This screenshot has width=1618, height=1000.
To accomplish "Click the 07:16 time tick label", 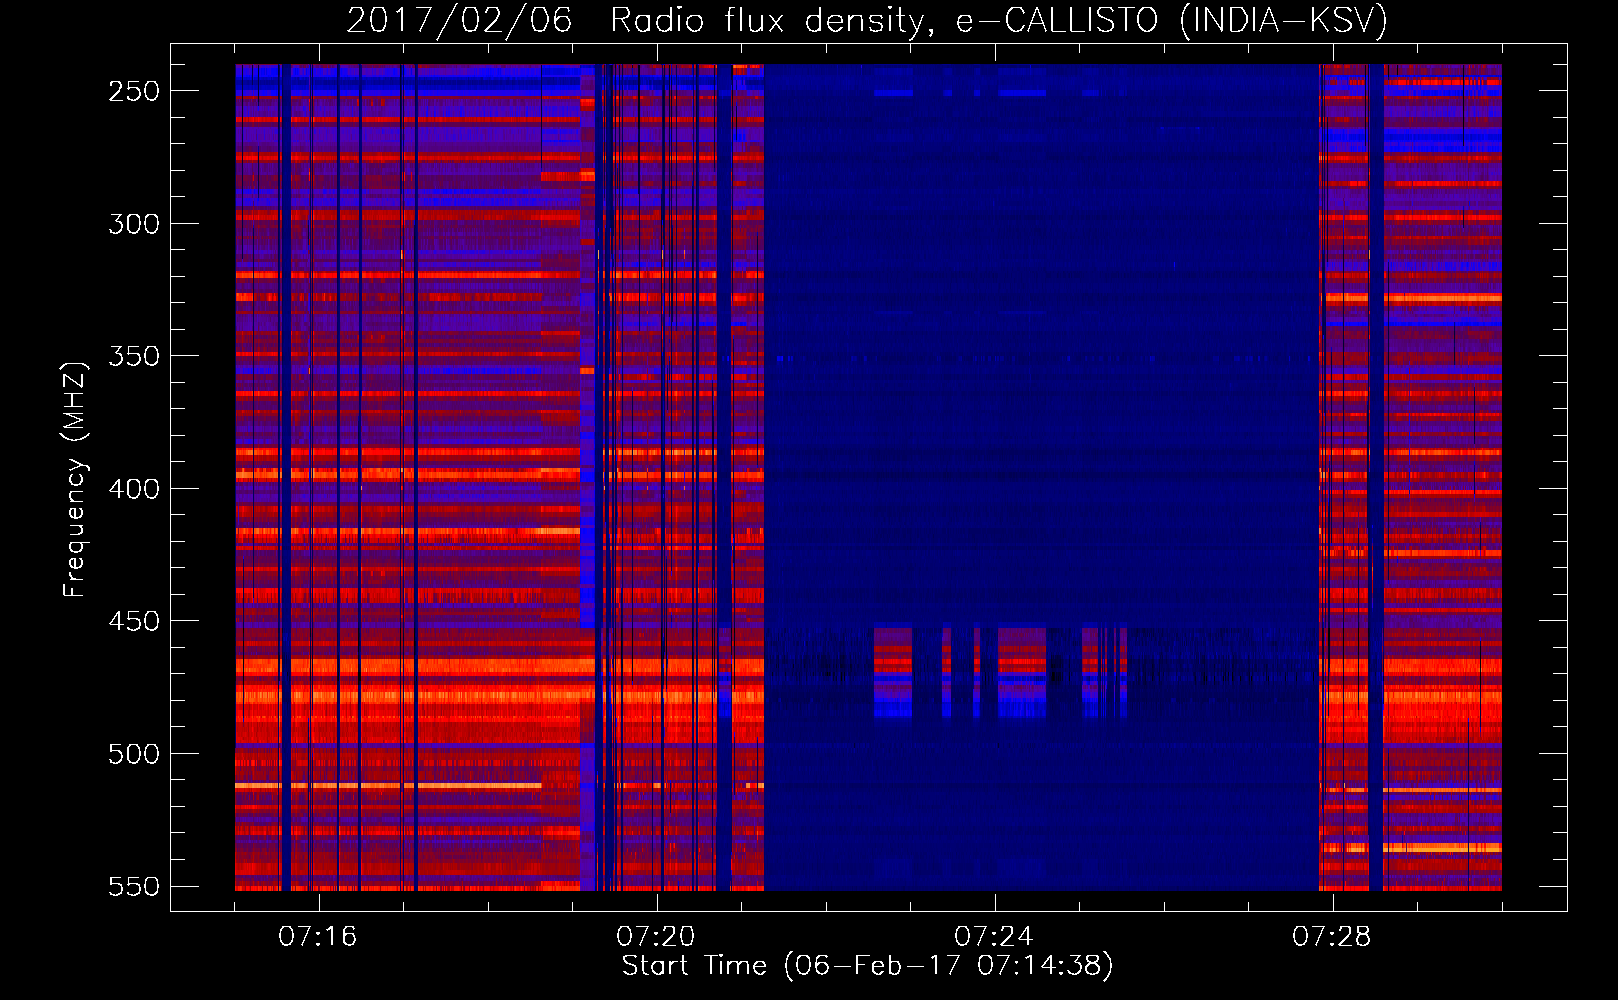I will coord(318,937).
